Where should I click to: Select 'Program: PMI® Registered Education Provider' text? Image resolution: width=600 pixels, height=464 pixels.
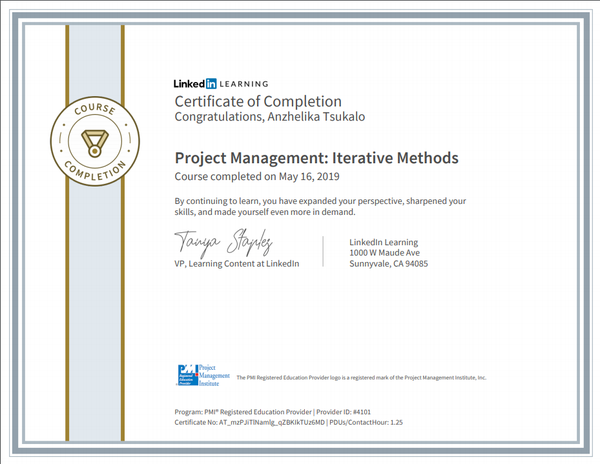click(243, 412)
